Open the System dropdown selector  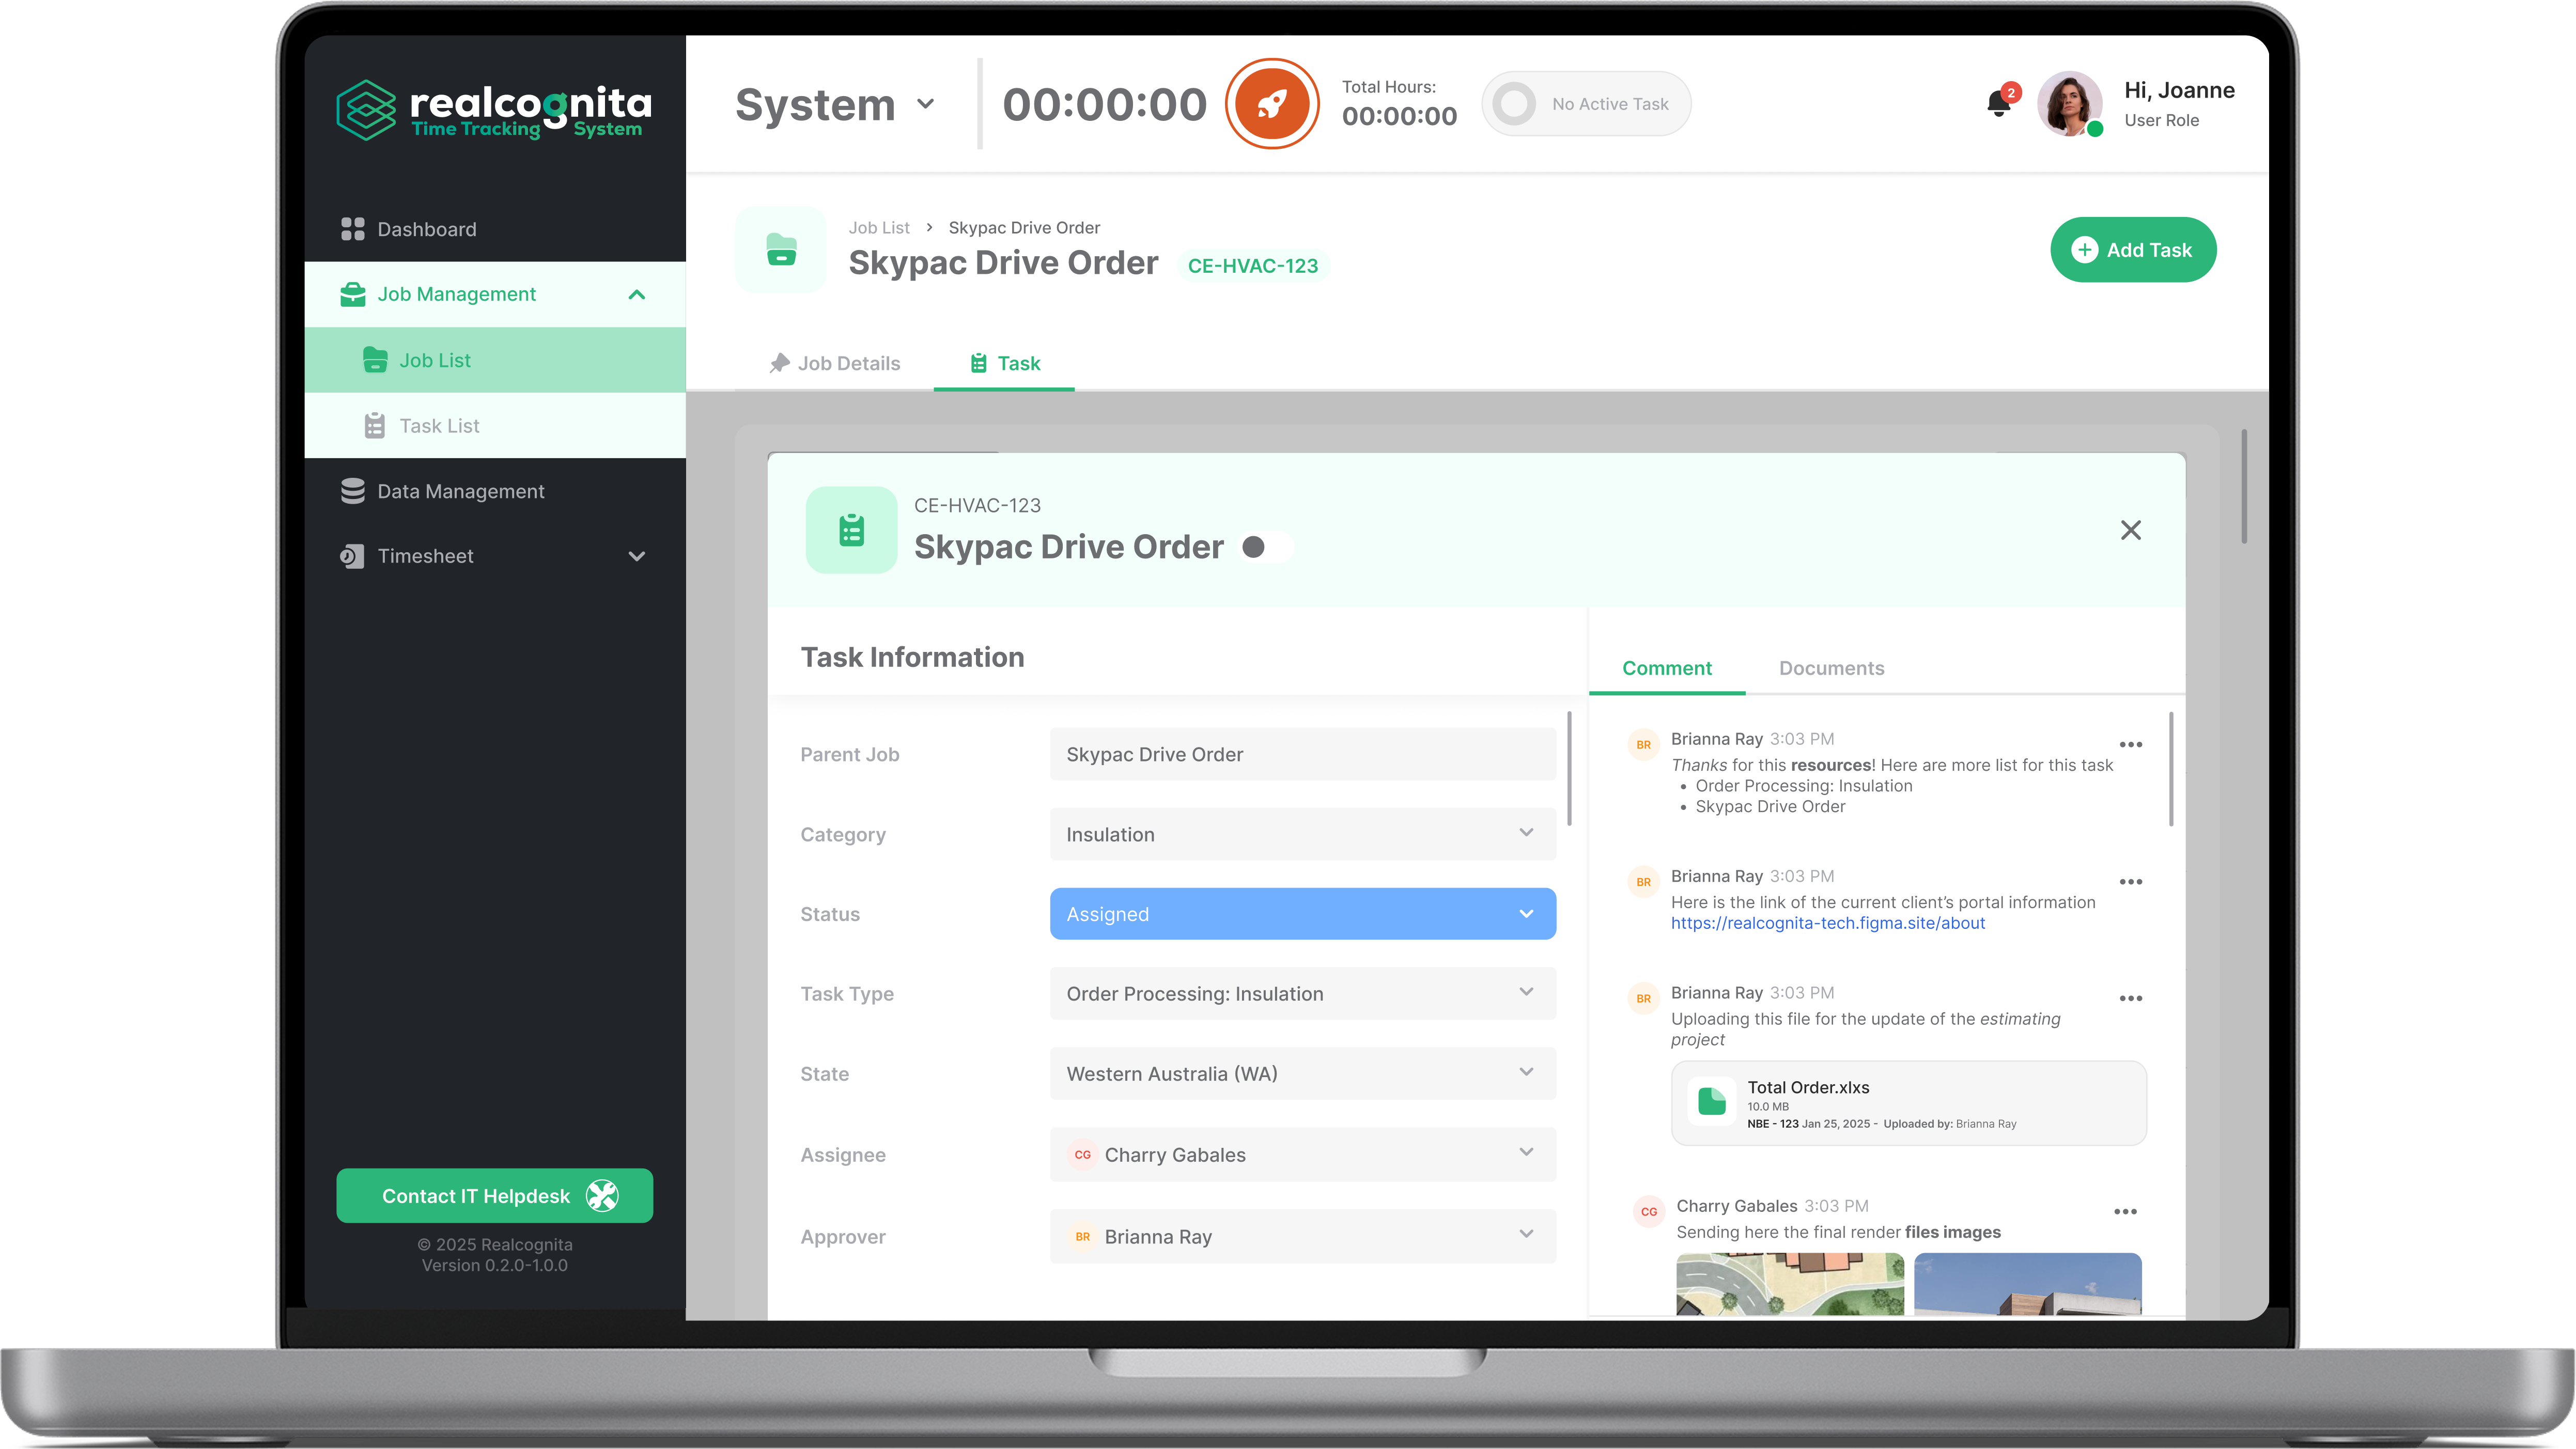click(x=835, y=105)
